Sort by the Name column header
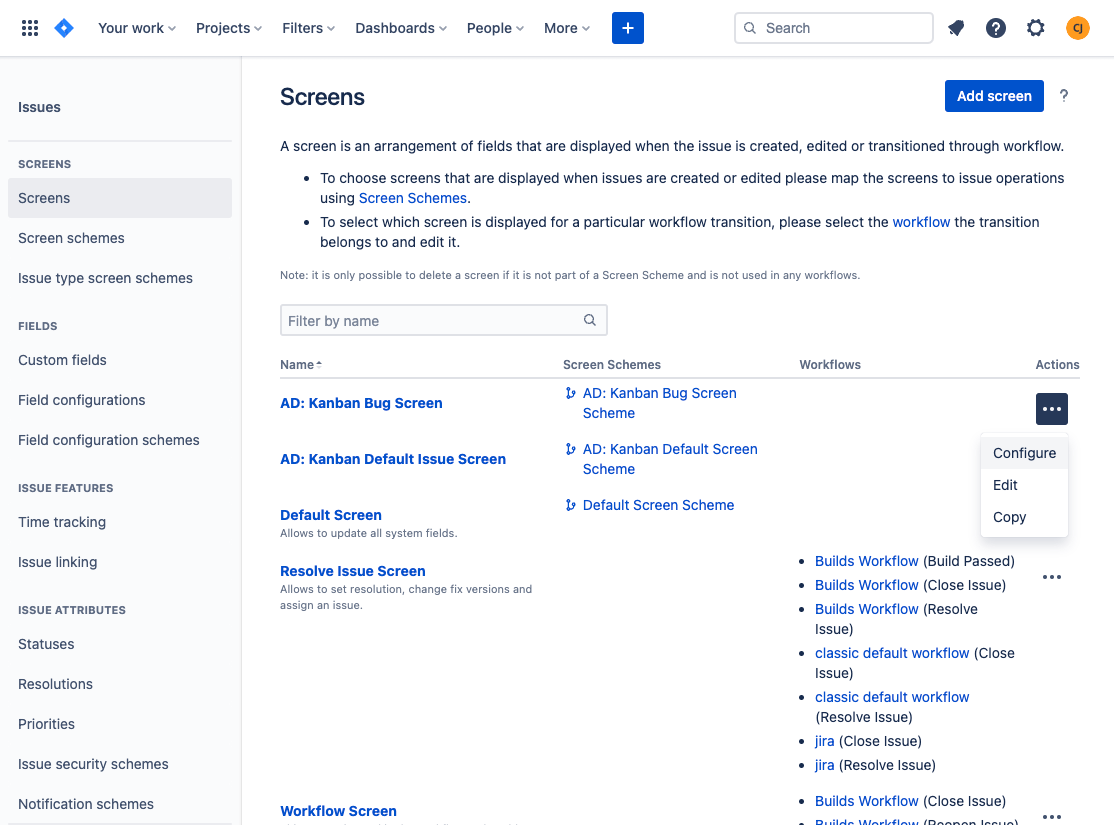The width and height of the screenshot is (1114, 825). (x=301, y=365)
